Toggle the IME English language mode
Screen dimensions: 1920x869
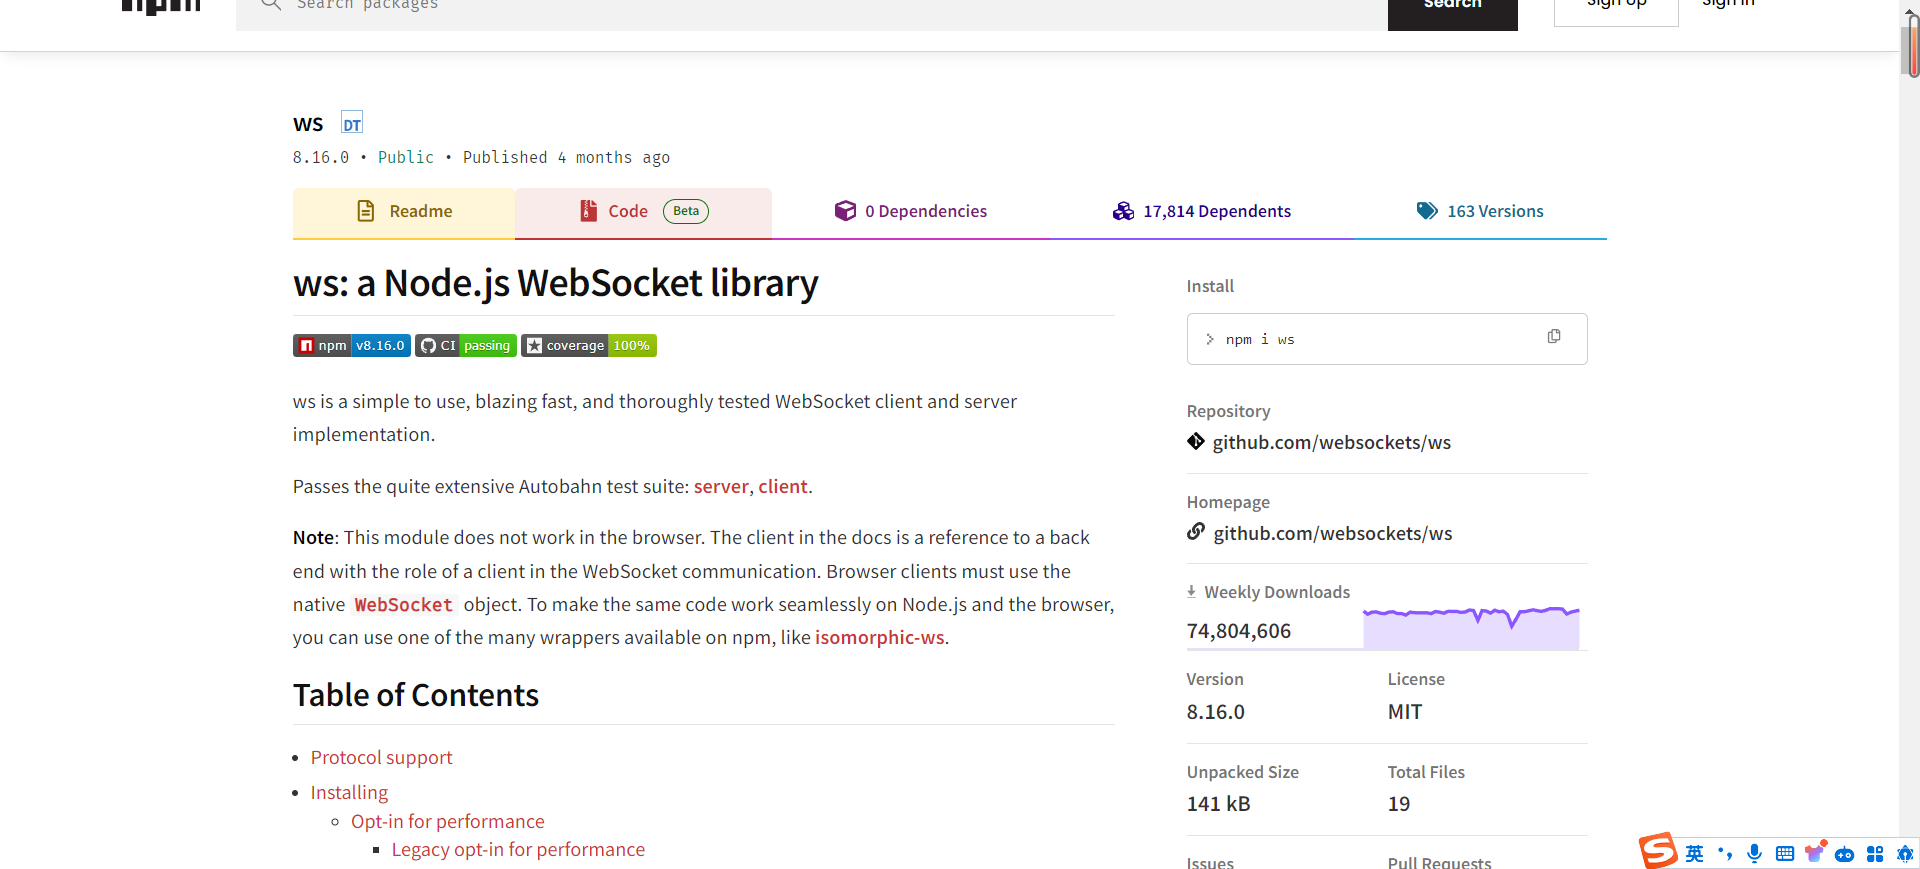pyautogui.click(x=1694, y=853)
